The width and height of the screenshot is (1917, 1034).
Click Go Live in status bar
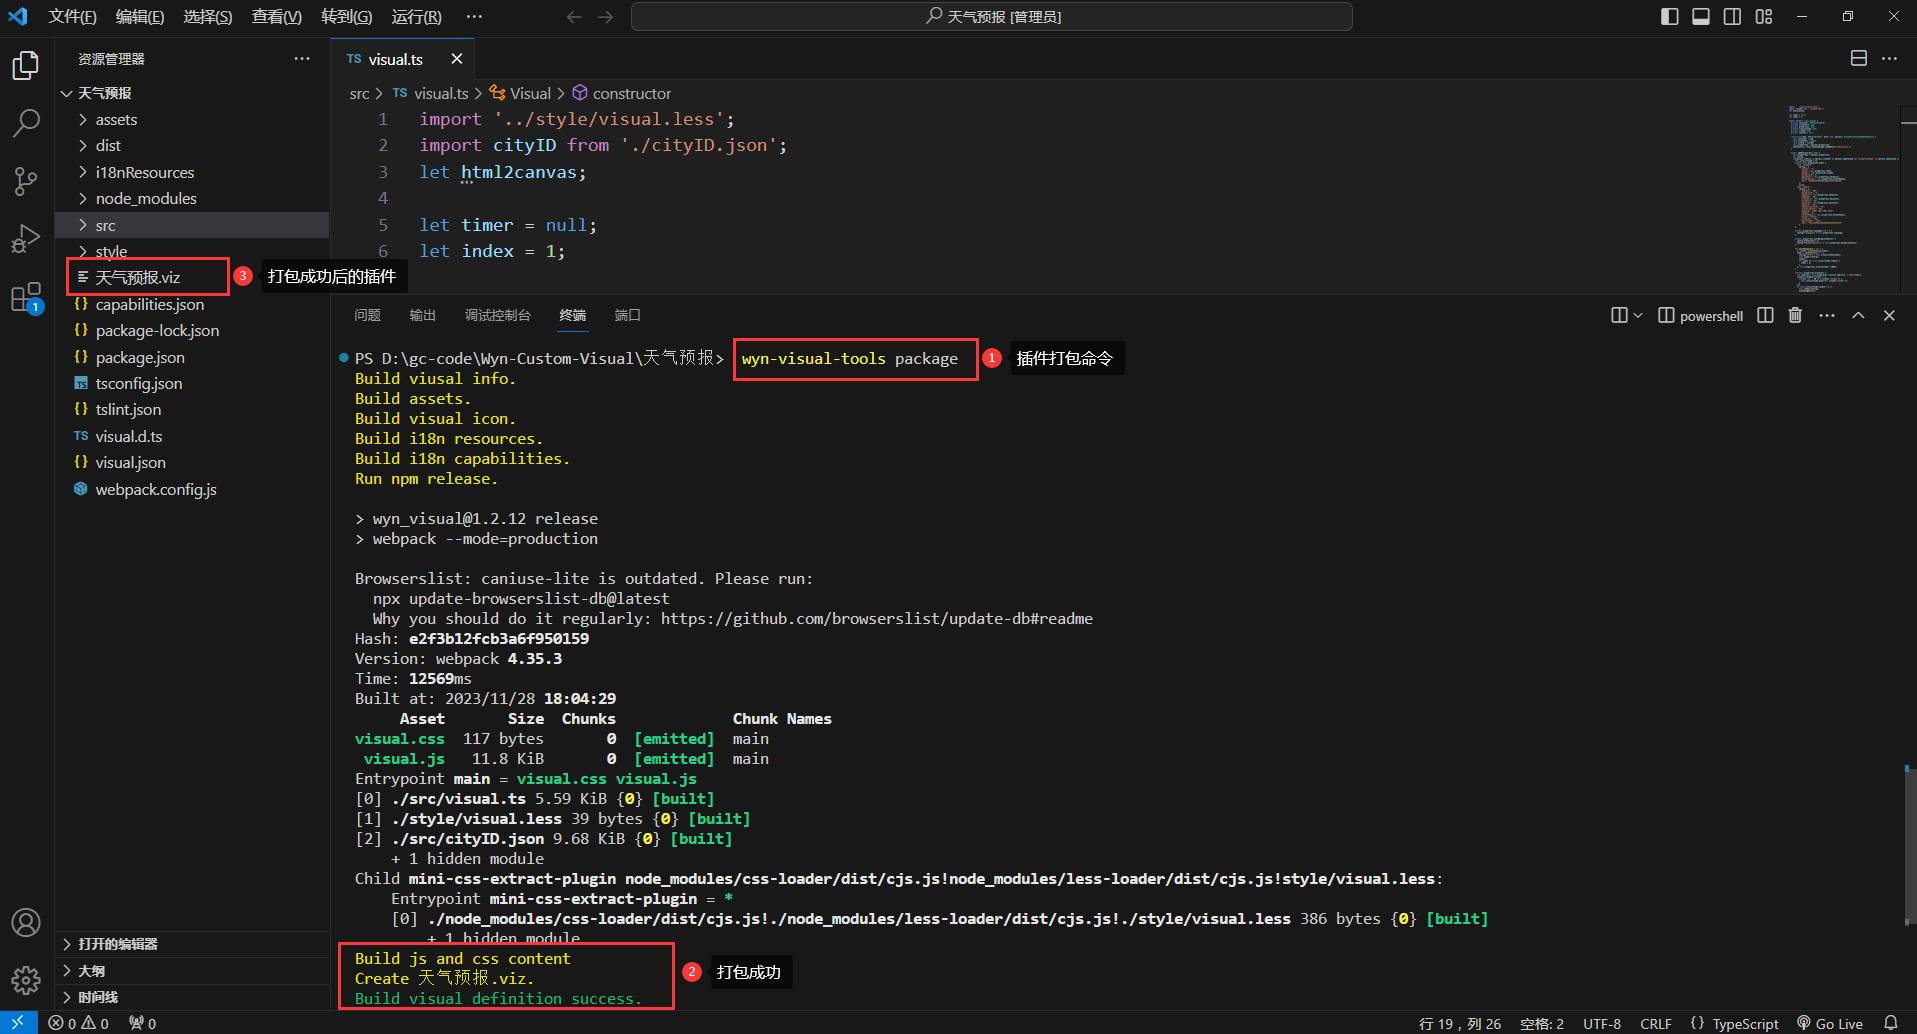coord(1830,1023)
